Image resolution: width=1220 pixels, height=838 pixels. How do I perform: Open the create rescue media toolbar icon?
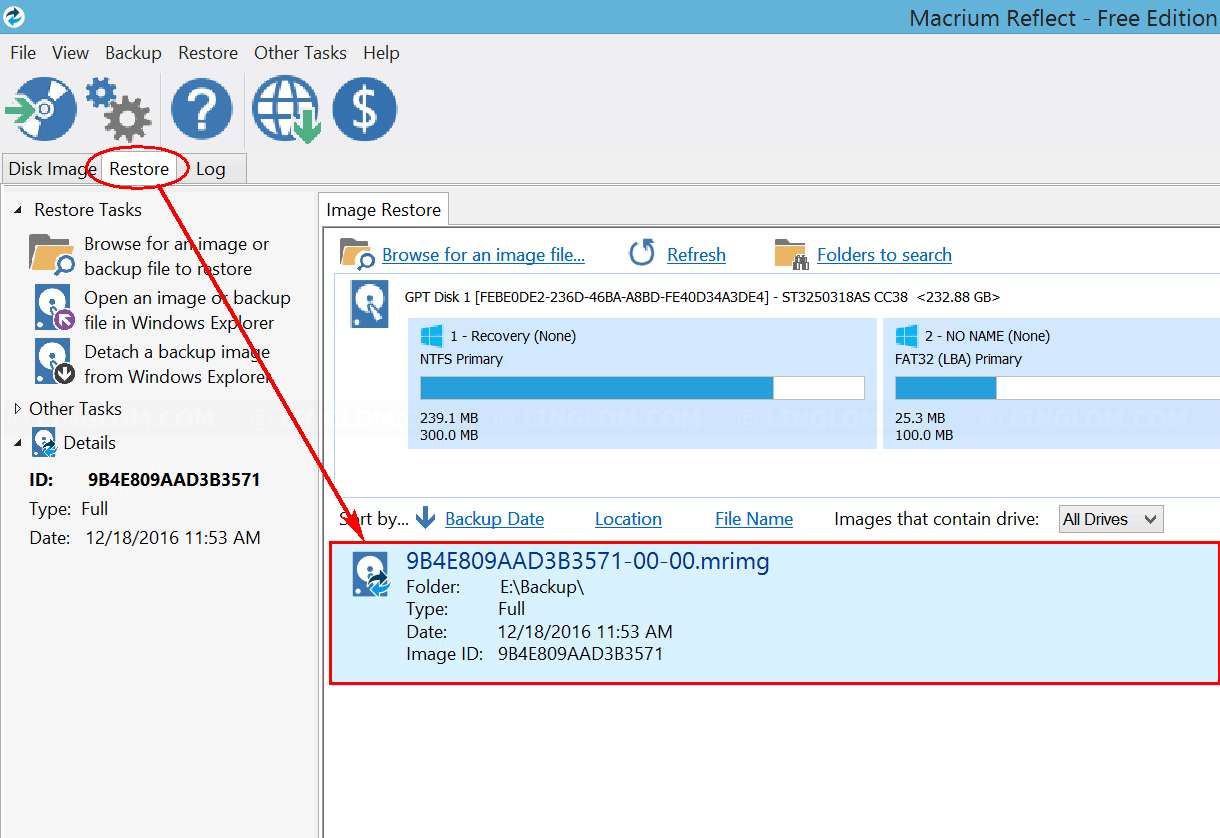41,108
